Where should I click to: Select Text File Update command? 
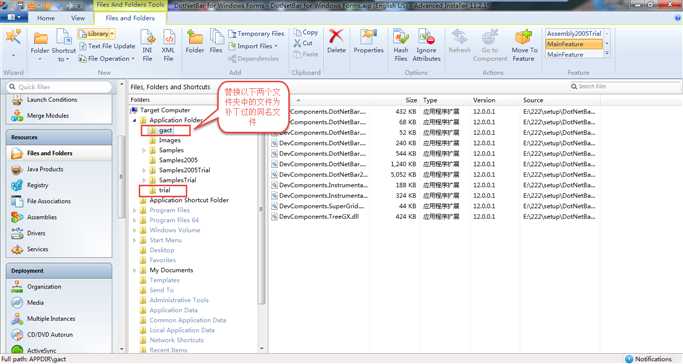[x=107, y=46]
